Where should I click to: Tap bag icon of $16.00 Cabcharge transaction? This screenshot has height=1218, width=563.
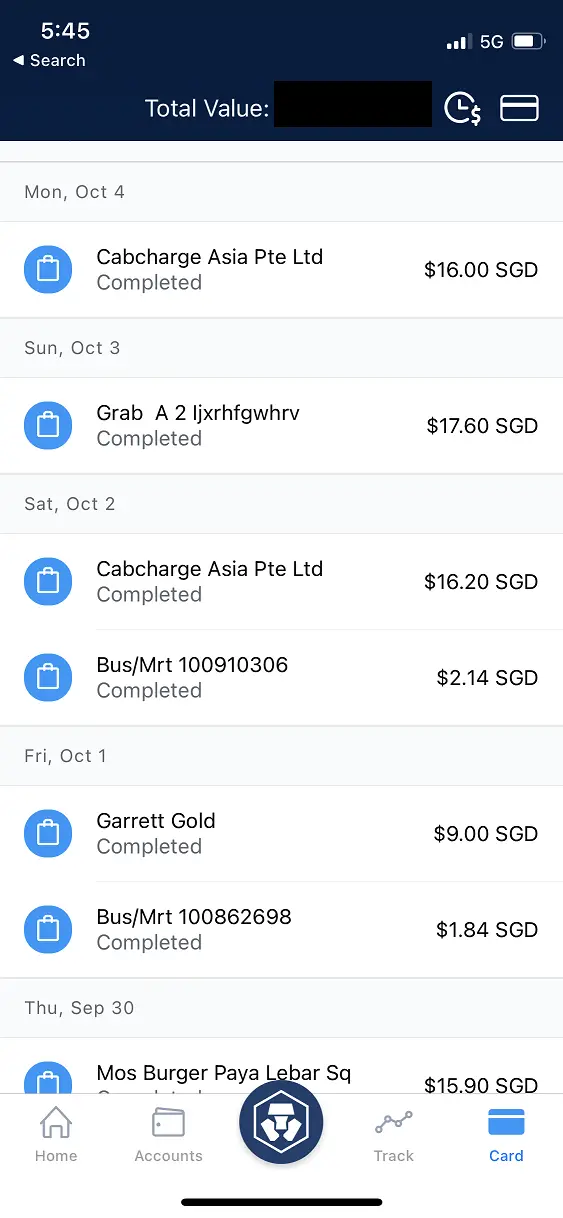(x=48, y=269)
